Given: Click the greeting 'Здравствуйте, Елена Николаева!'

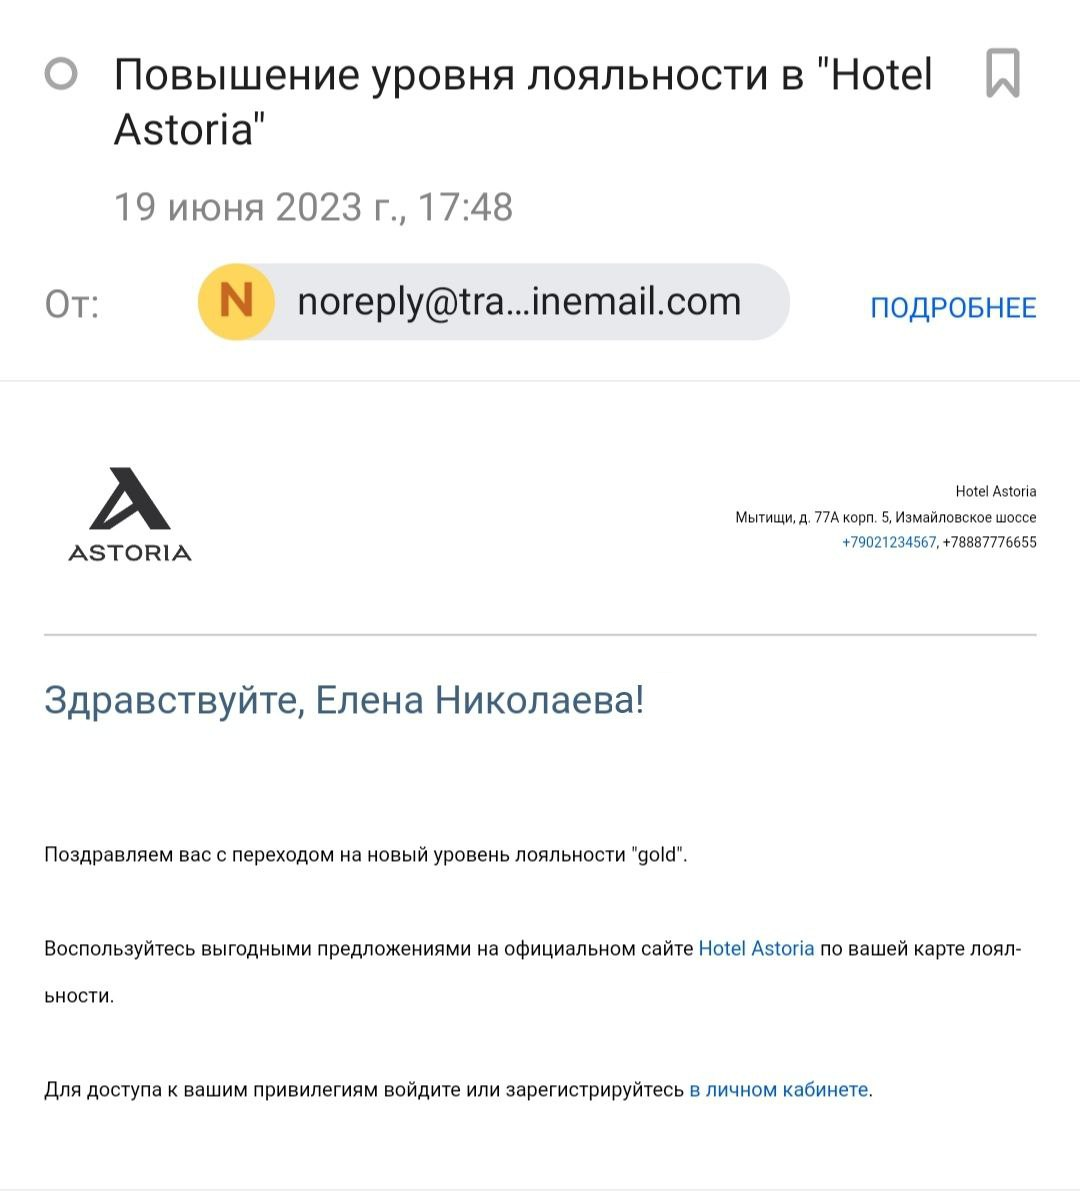Looking at the screenshot, I should coord(344,700).
